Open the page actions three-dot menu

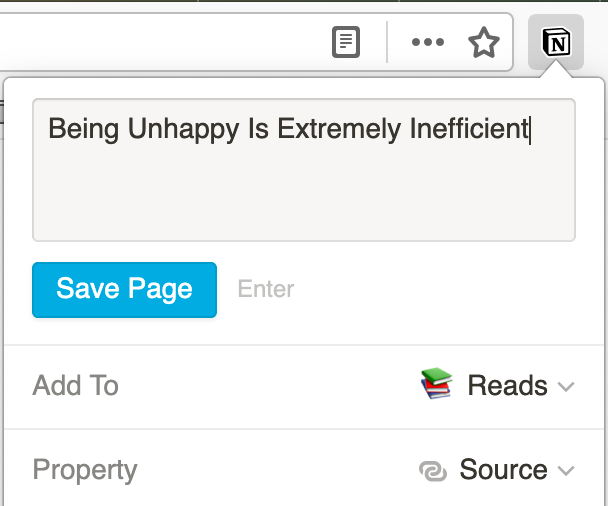(428, 42)
